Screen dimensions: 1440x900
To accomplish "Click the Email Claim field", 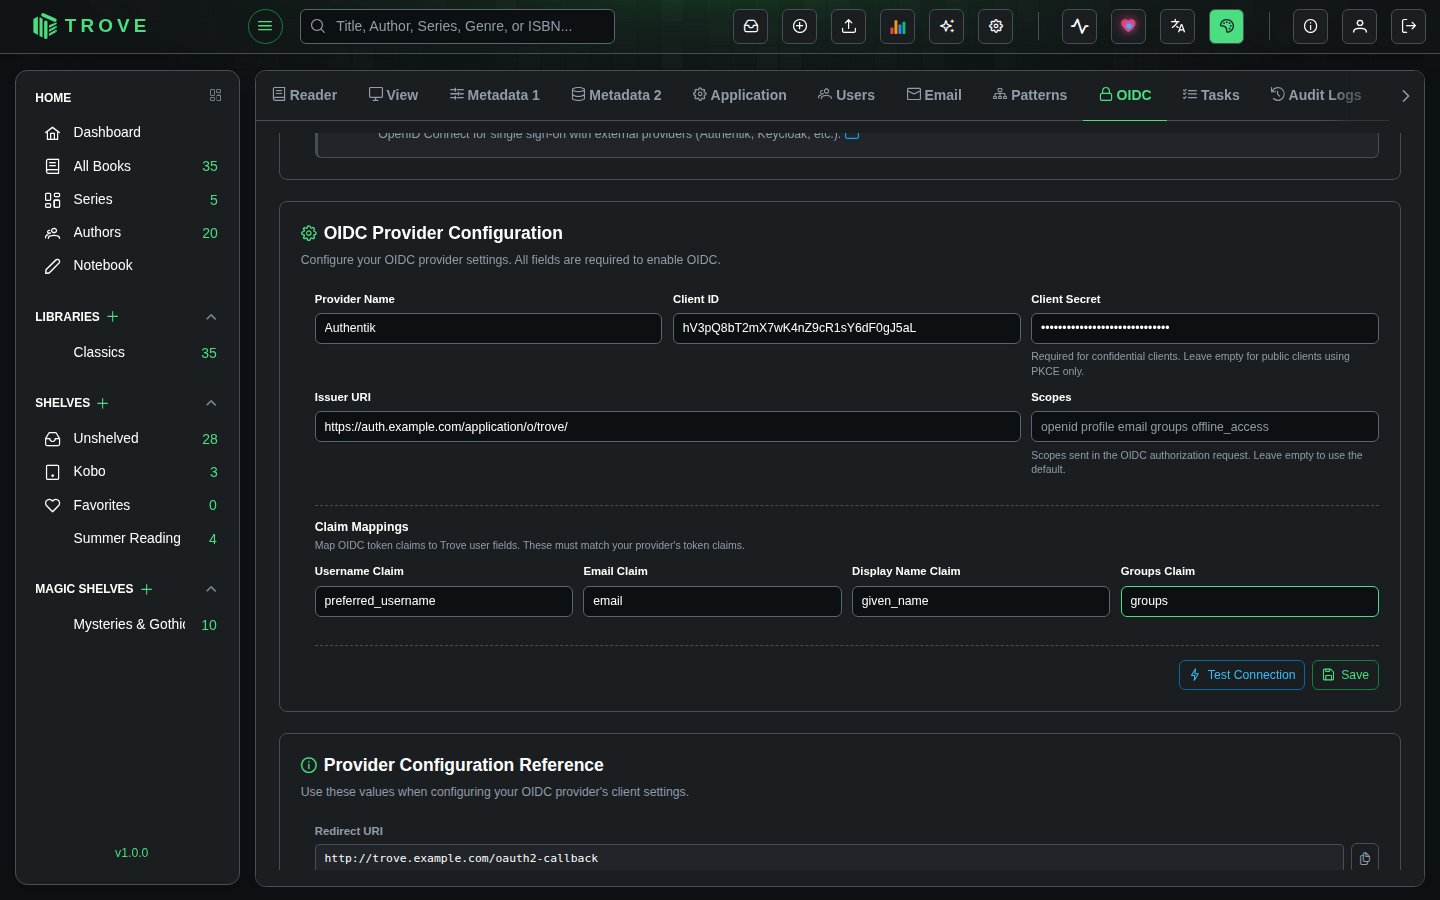I will (712, 601).
